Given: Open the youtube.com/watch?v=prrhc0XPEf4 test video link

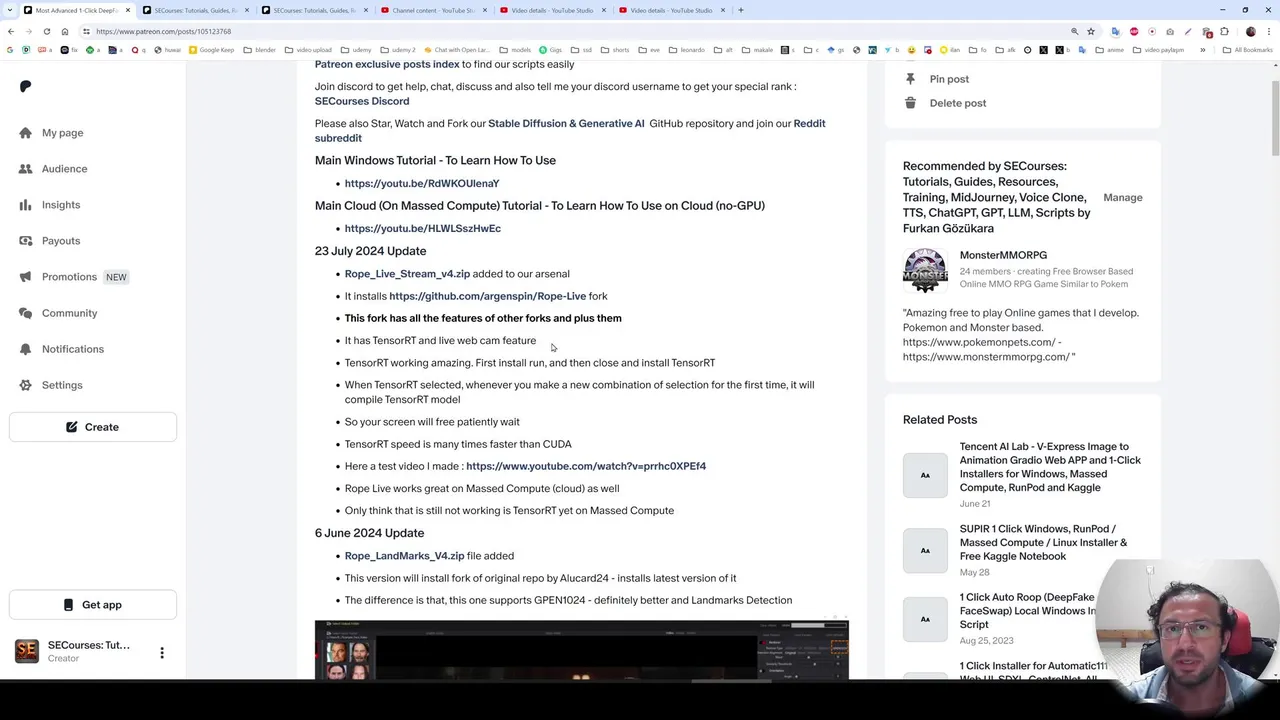Looking at the screenshot, I should (x=586, y=466).
